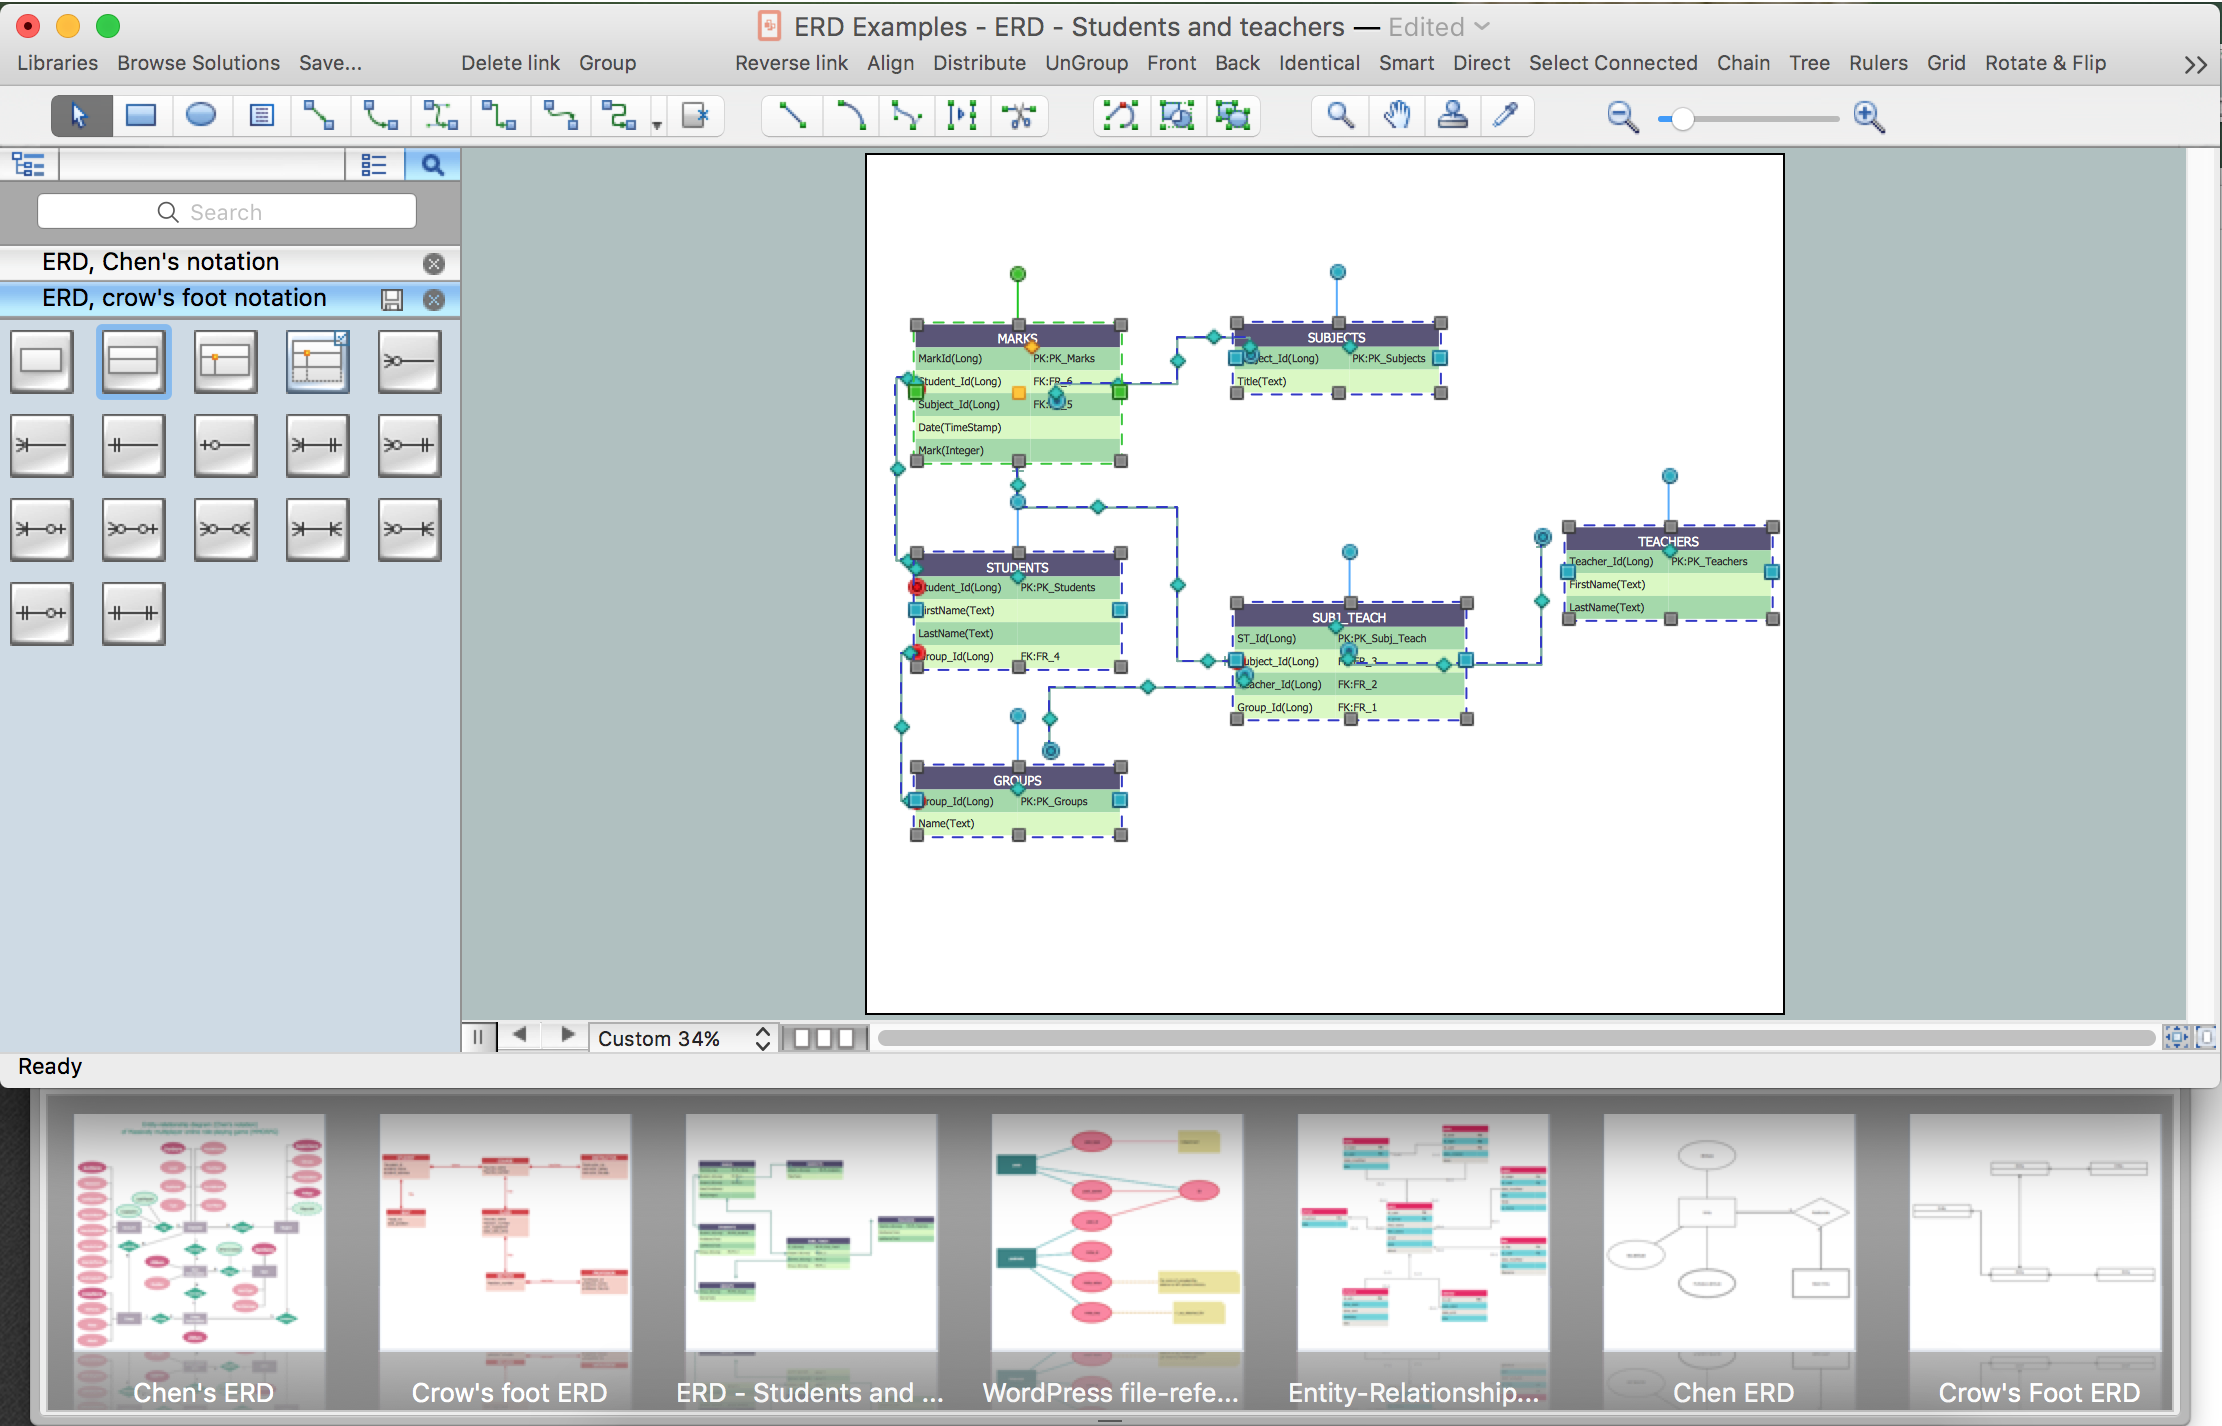Click the Eyedropper/color picker tool
The width and height of the screenshot is (2222, 1426).
(x=1505, y=117)
